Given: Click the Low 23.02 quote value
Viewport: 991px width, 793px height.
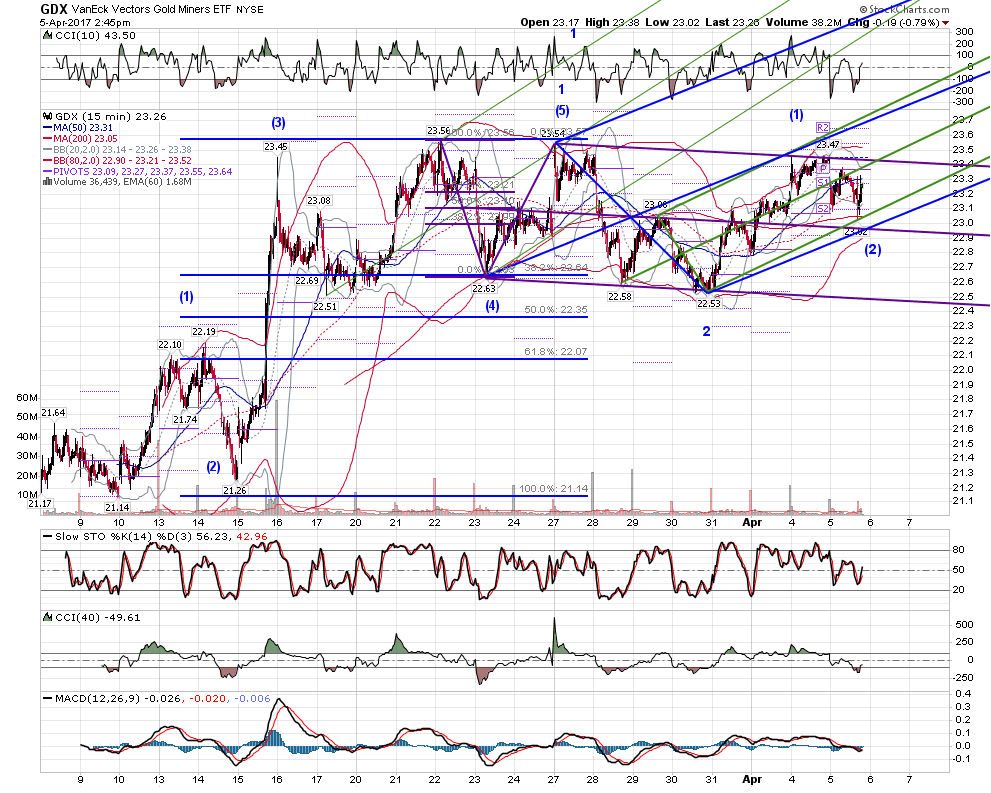Looking at the screenshot, I should (x=672, y=22).
